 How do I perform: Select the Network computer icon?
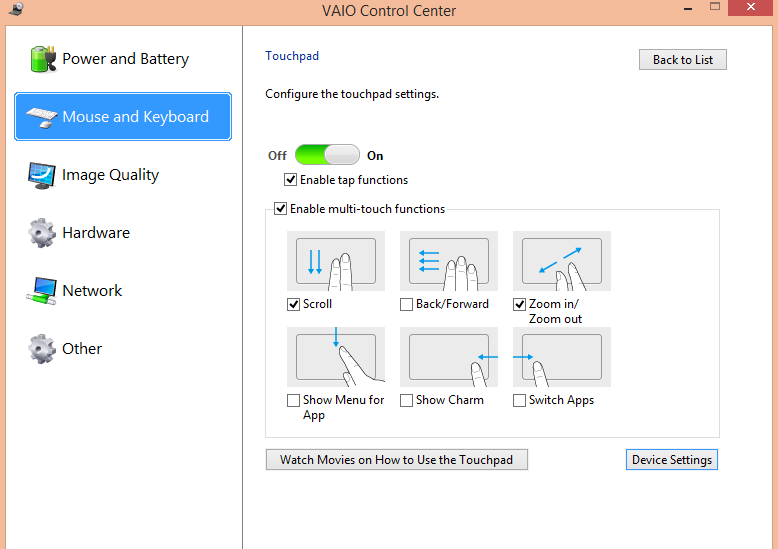pyautogui.click(x=42, y=291)
